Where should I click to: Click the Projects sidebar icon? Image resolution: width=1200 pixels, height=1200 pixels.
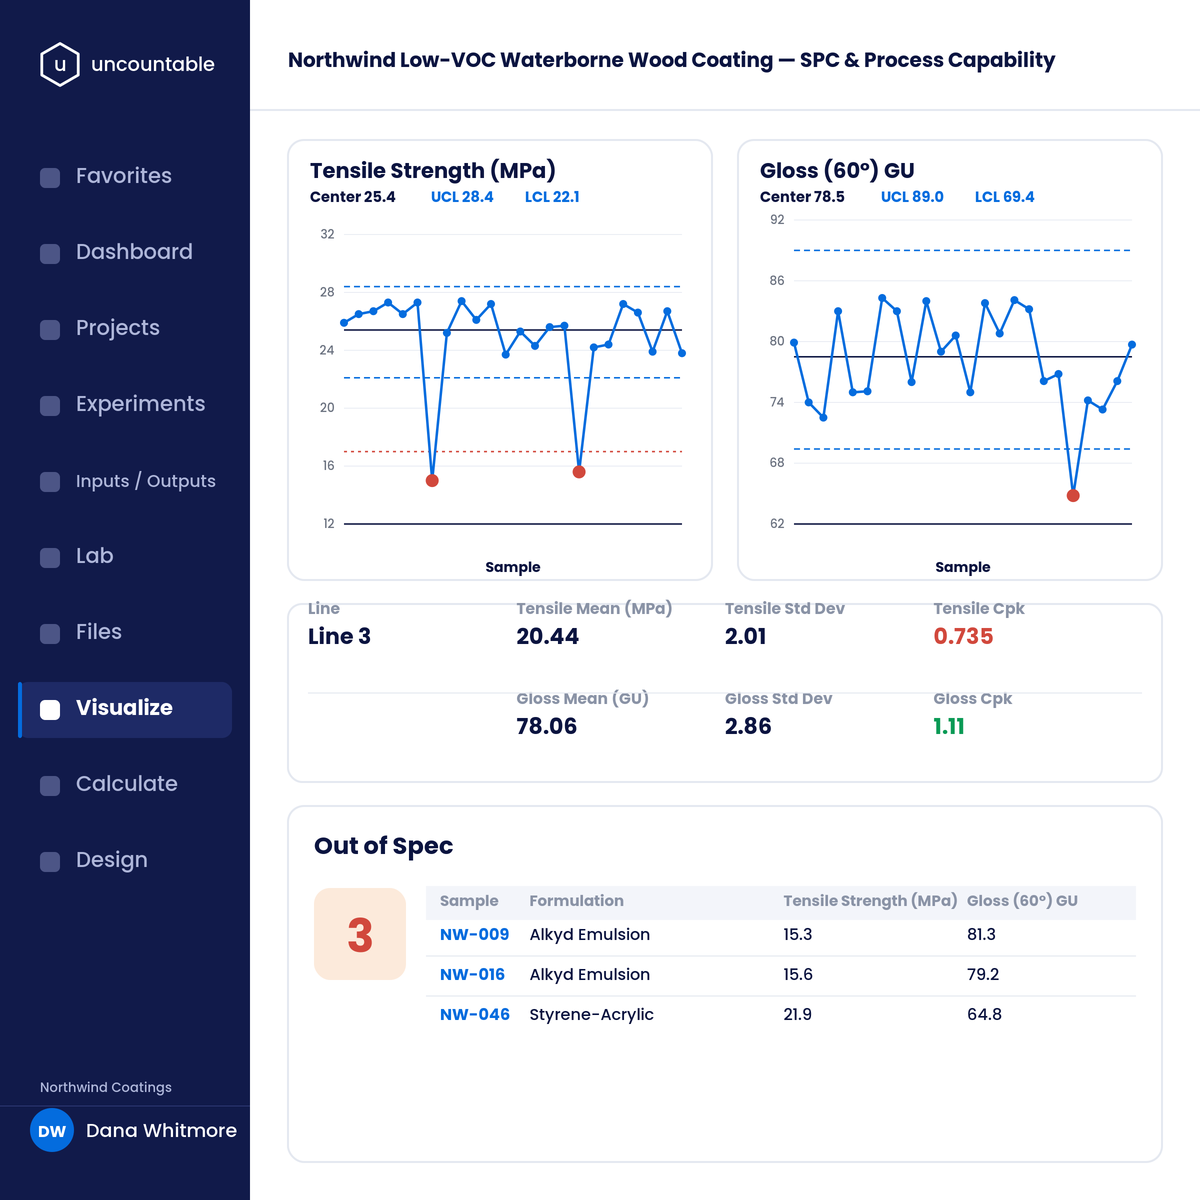point(50,330)
